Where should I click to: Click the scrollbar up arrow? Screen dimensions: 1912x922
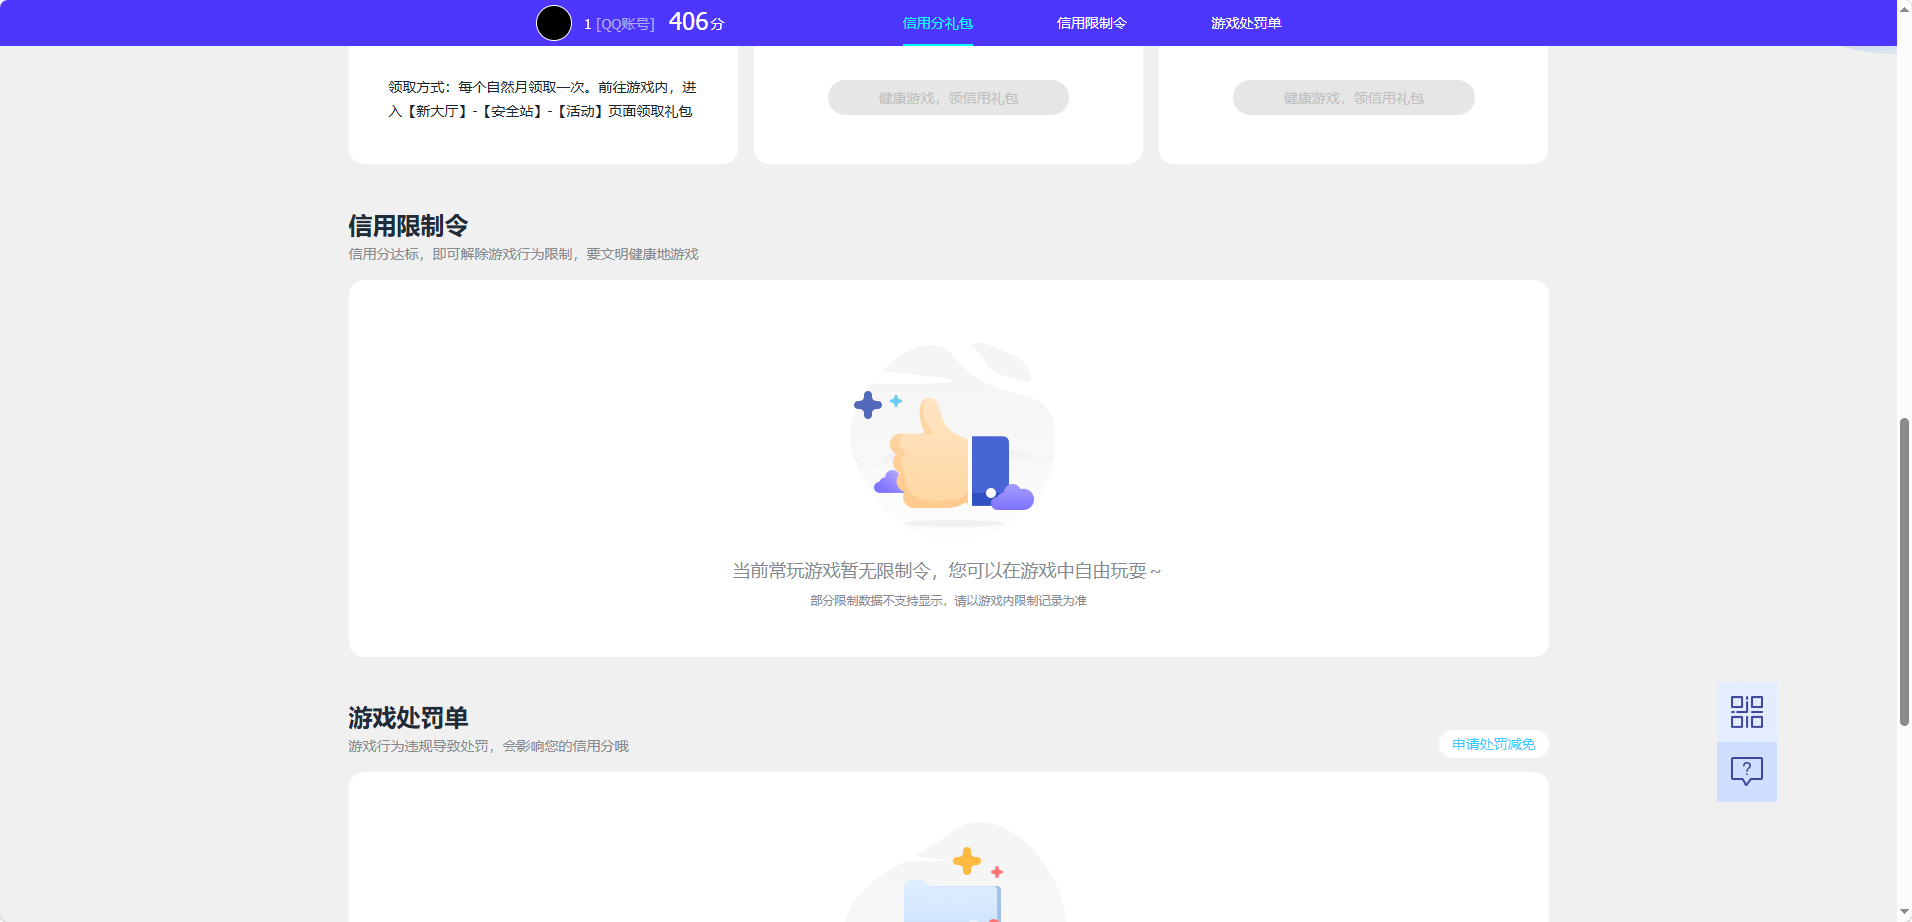[1904, 8]
